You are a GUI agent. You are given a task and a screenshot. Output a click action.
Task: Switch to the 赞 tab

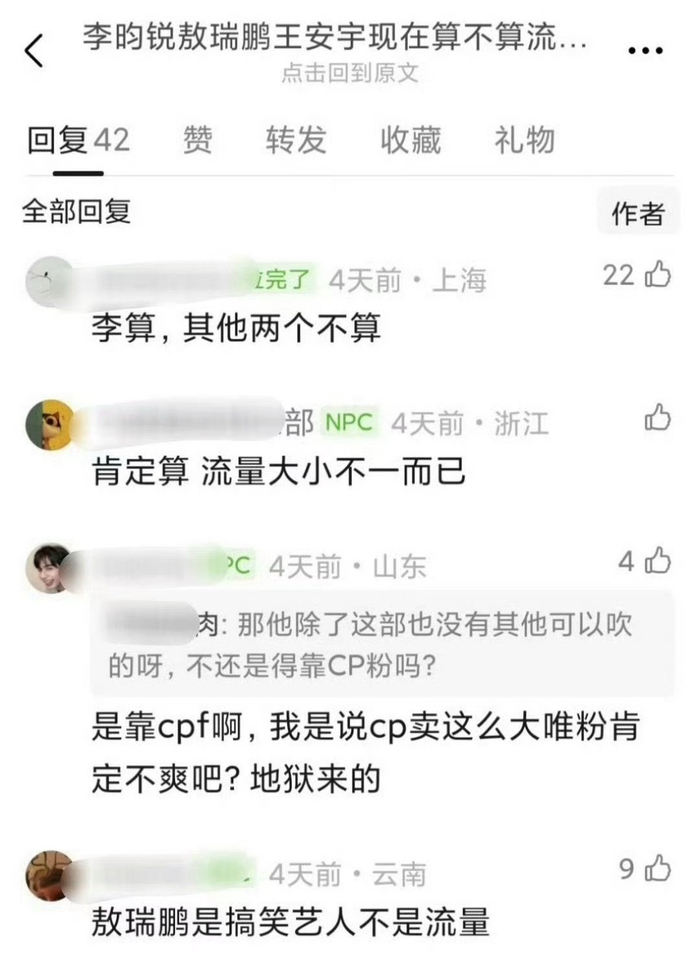tap(198, 140)
